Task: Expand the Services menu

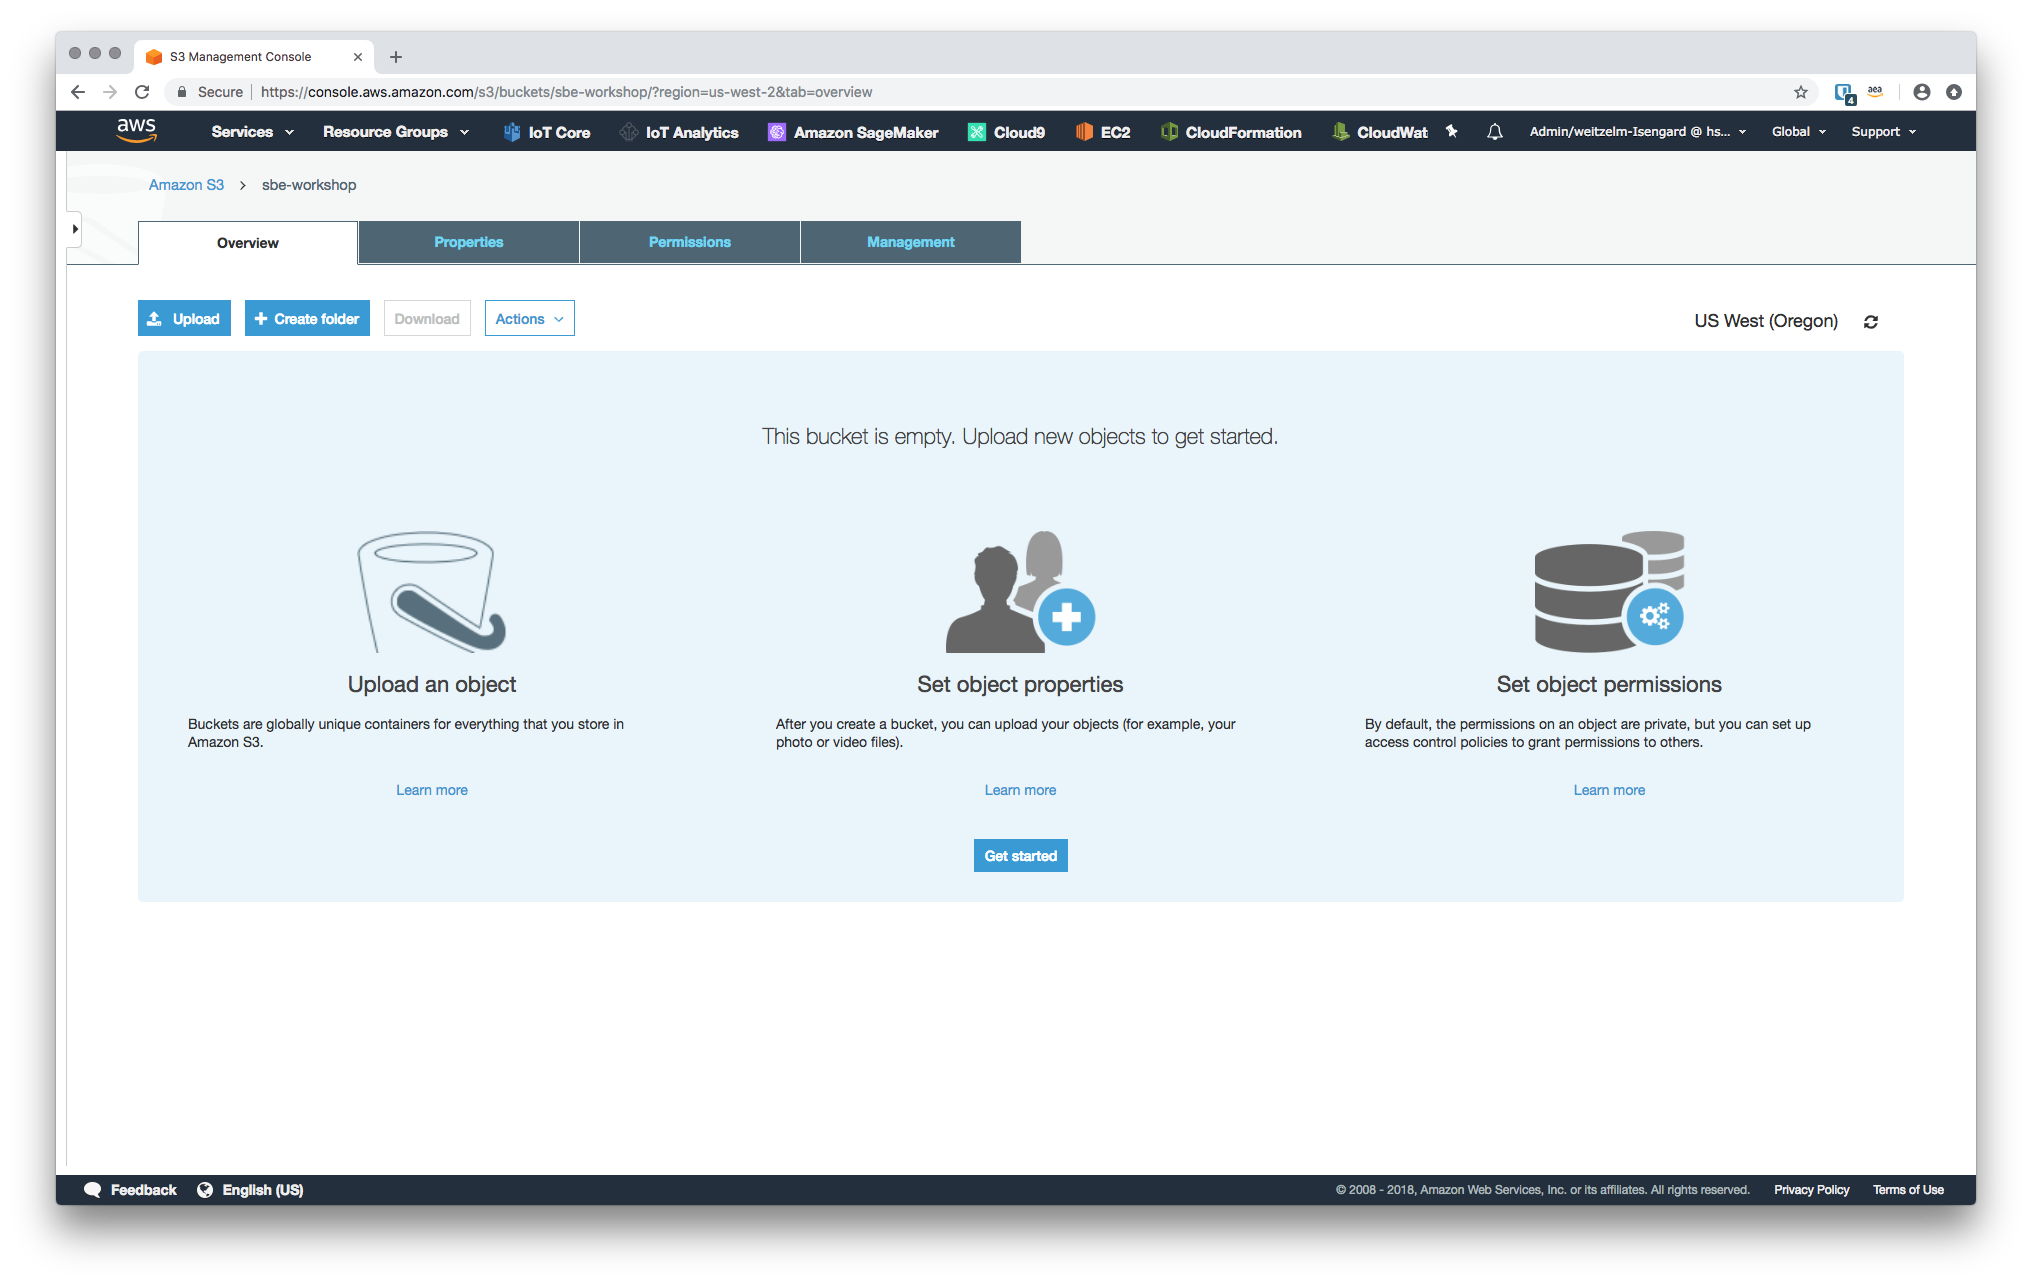Action: click(x=253, y=132)
